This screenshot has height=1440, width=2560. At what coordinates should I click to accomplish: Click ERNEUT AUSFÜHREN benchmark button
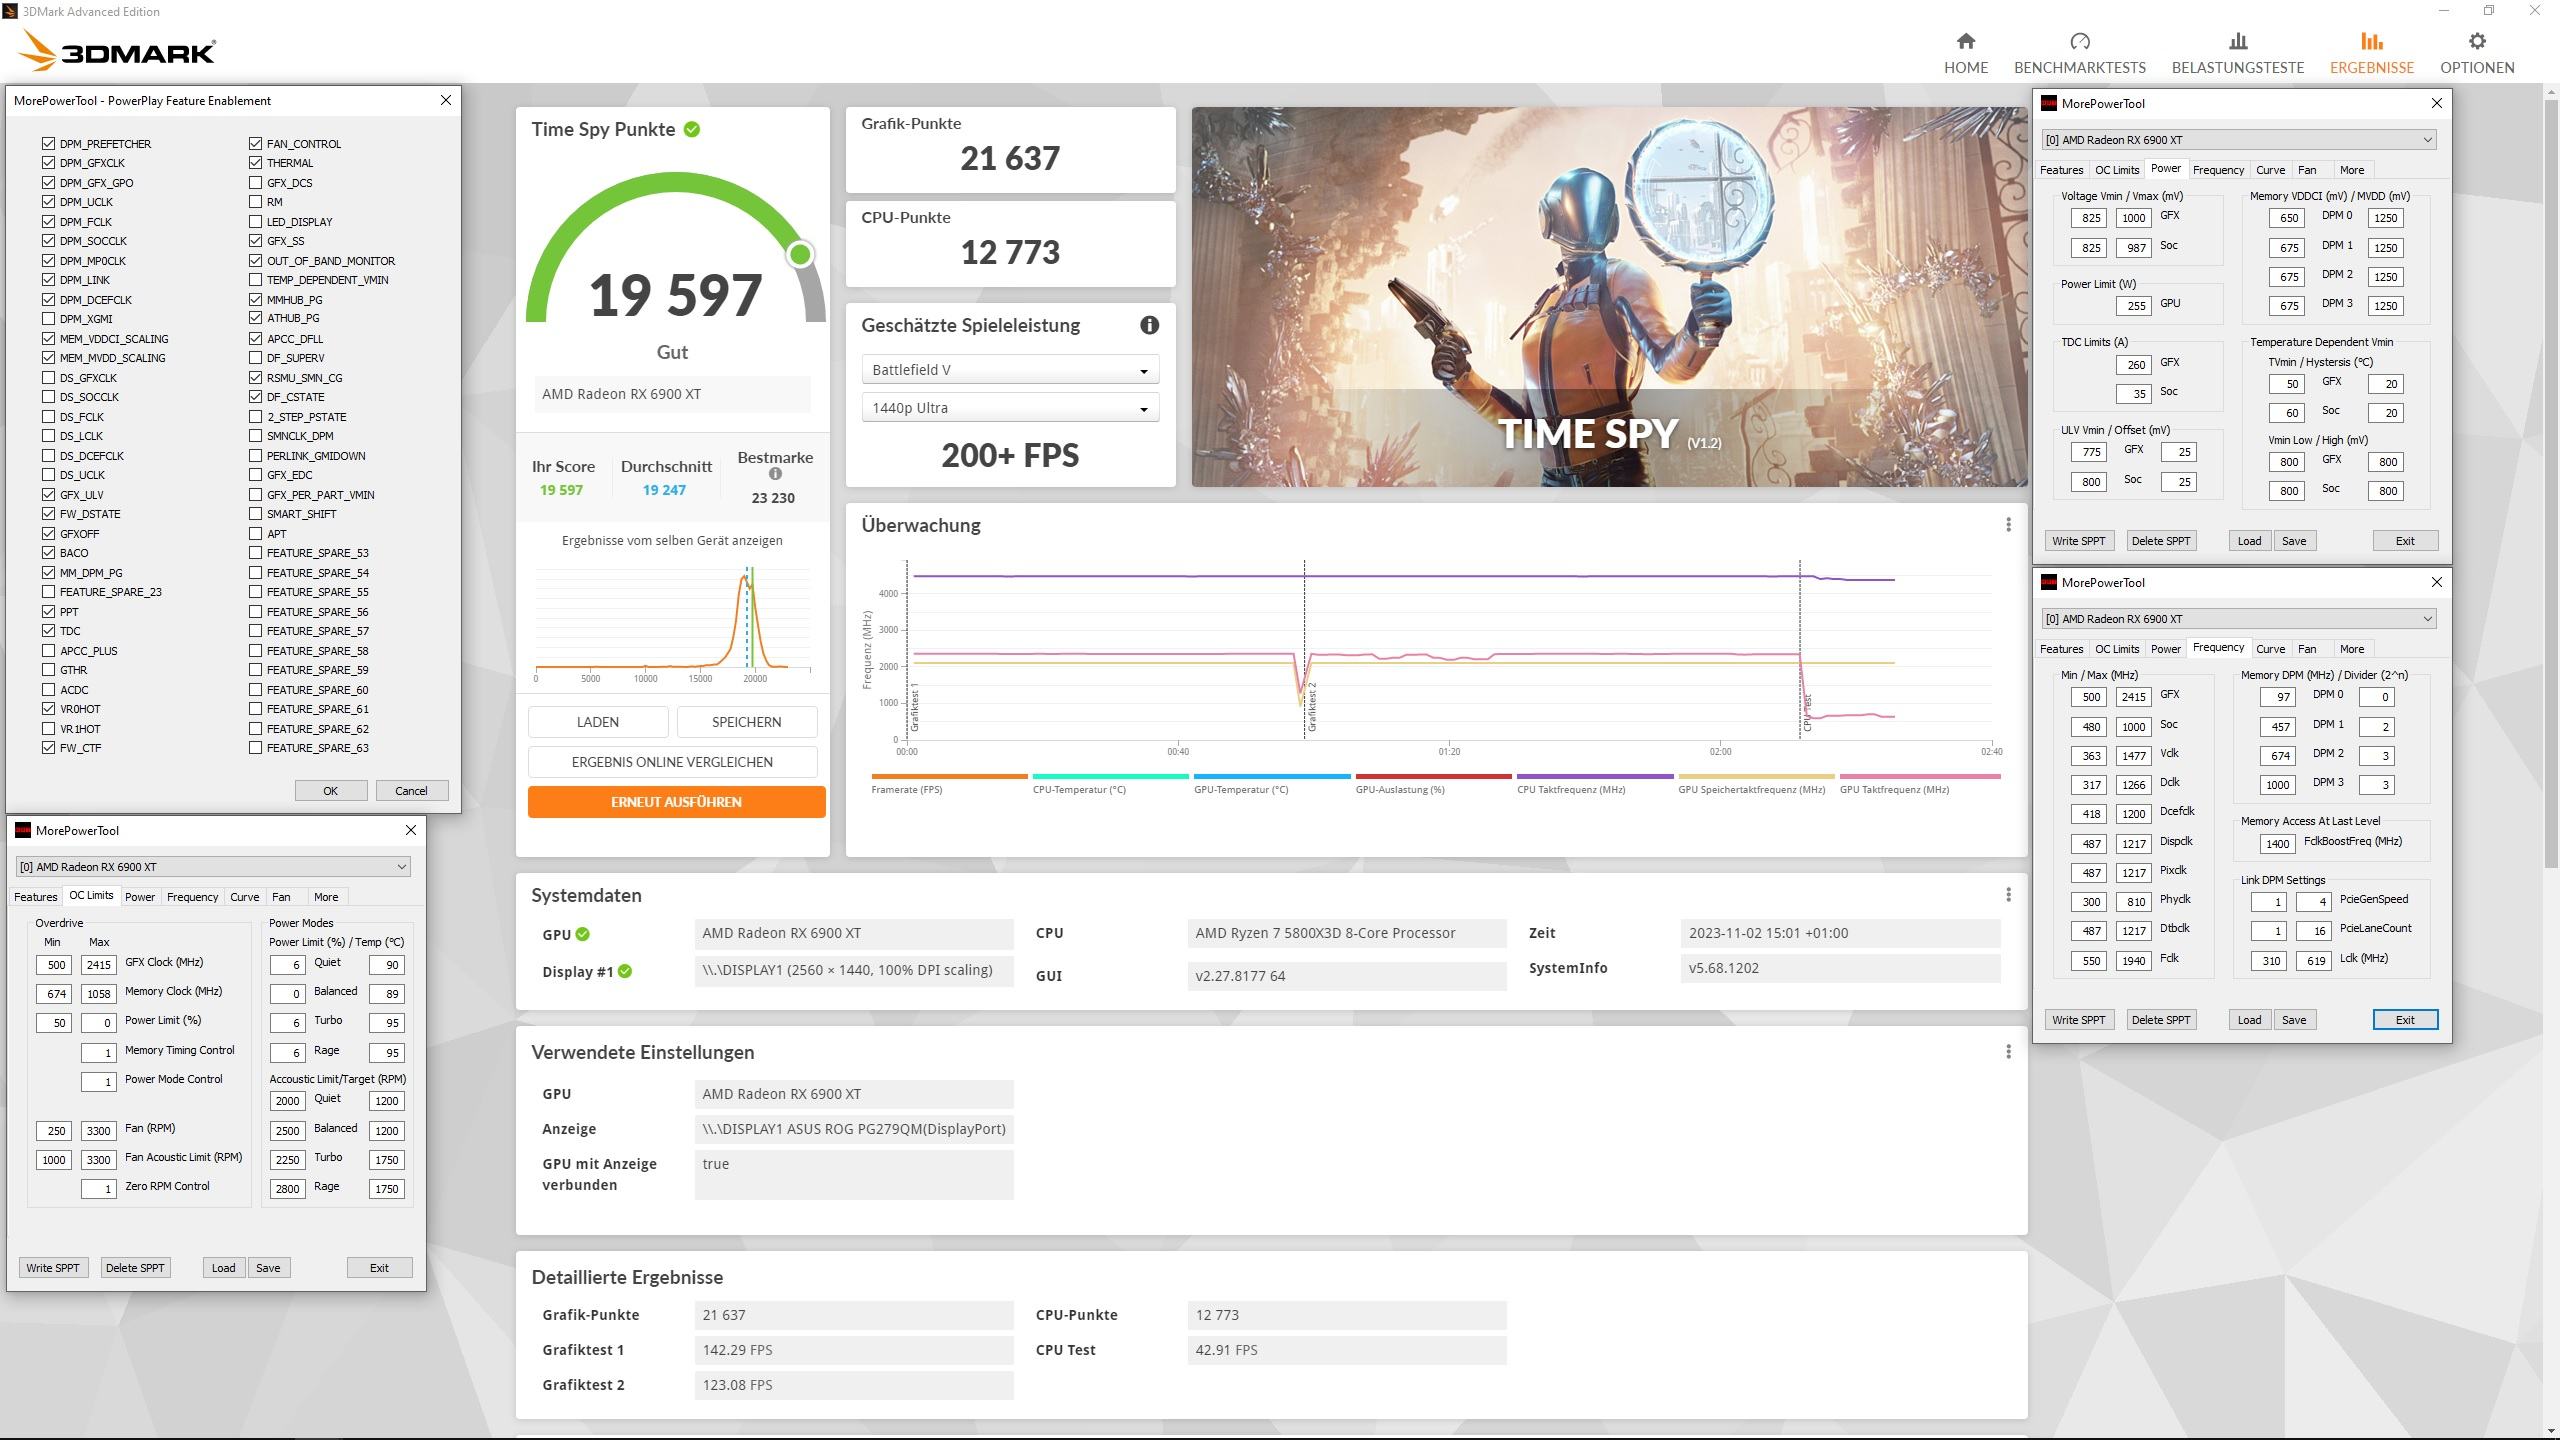[x=675, y=802]
